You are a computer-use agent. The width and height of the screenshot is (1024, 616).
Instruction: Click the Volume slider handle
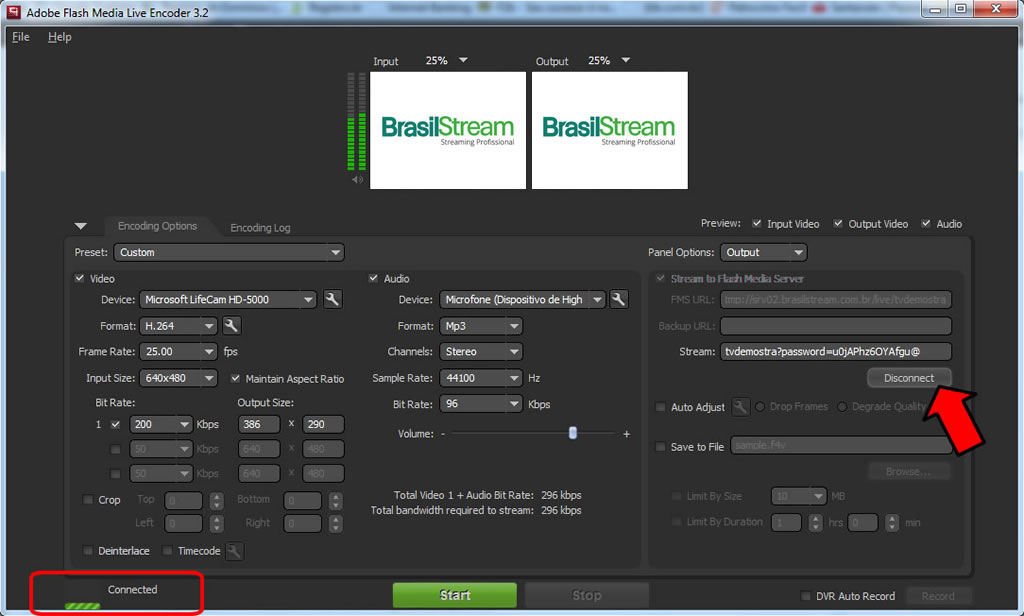573,432
